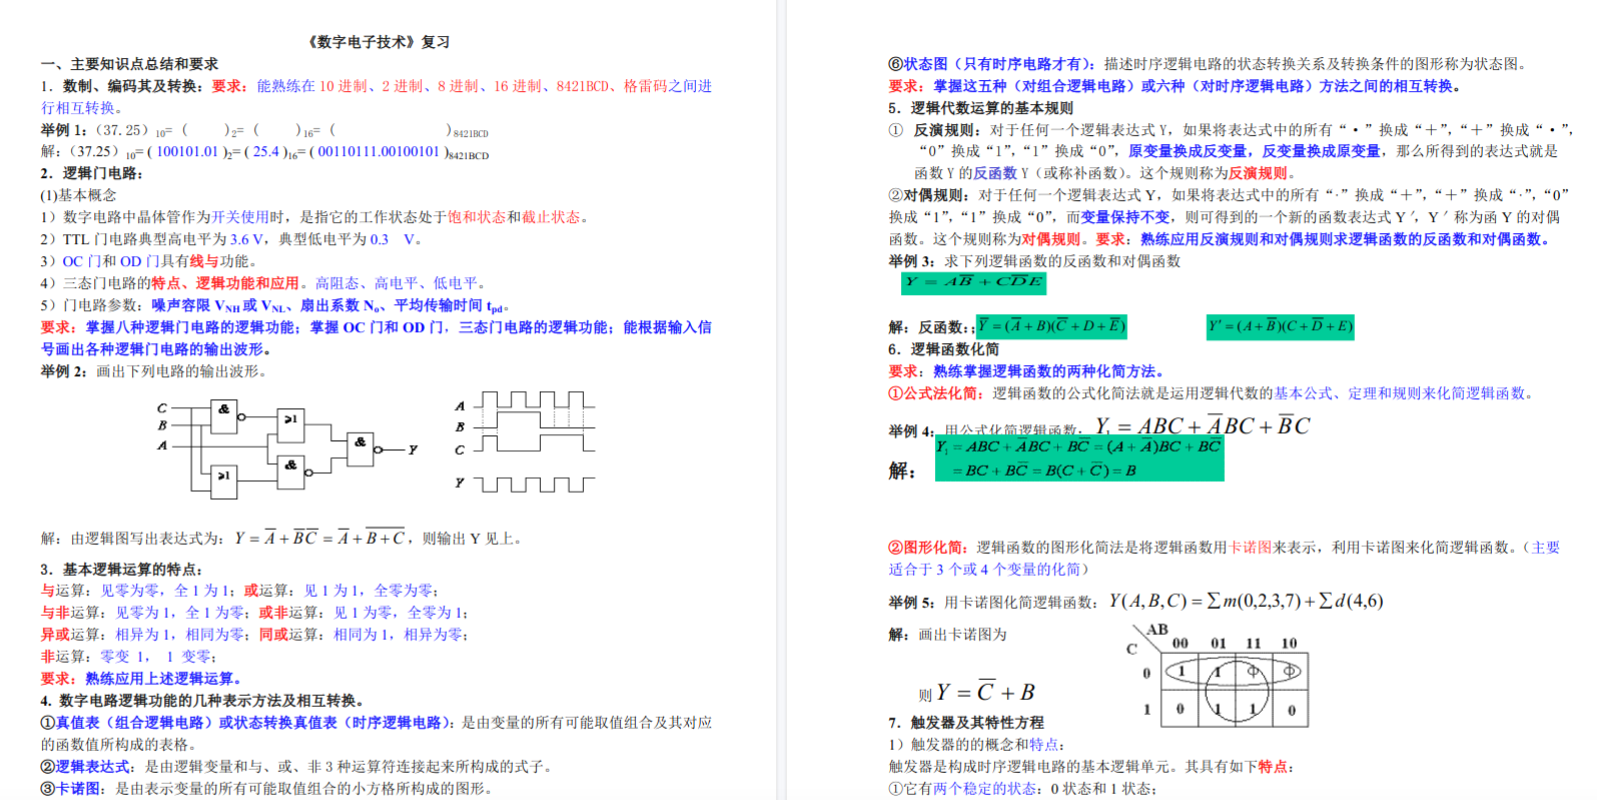1597x800 pixels.
Task: Click the green highlighted Y = AB + CDE formula
Action: pos(973,283)
